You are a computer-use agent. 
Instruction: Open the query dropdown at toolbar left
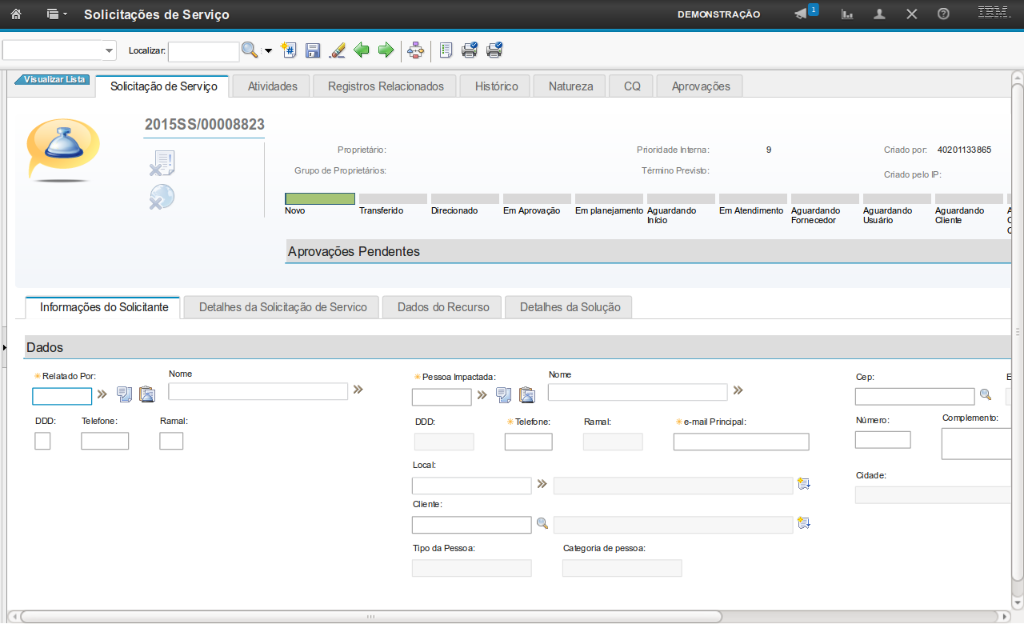109,51
